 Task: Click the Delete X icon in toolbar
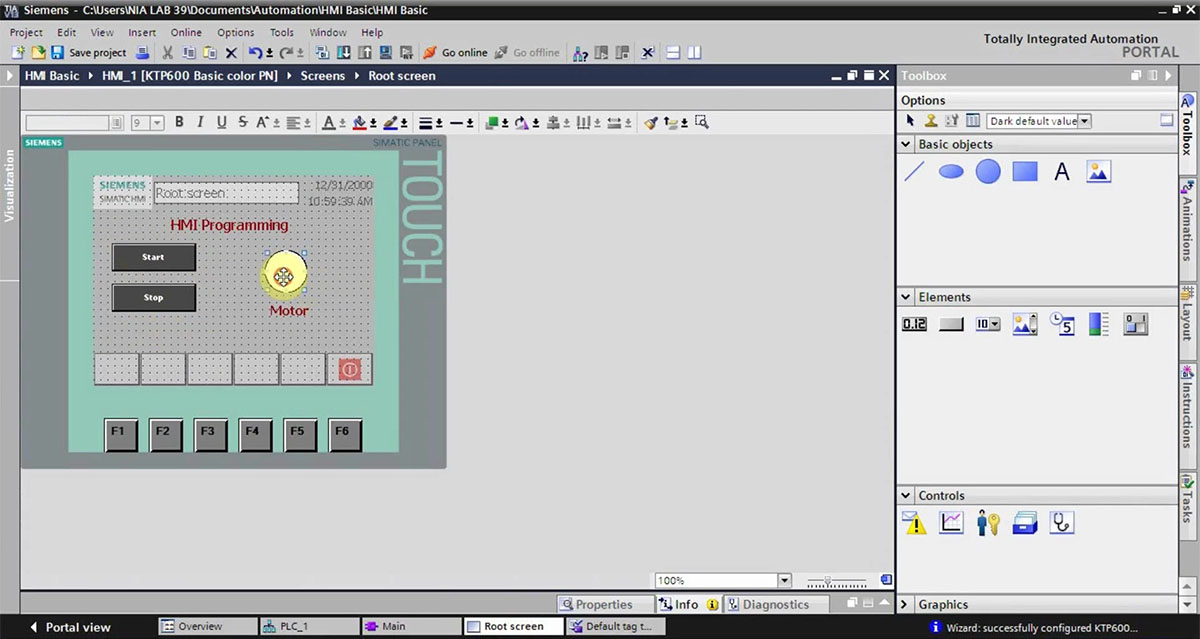pyautogui.click(x=231, y=52)
